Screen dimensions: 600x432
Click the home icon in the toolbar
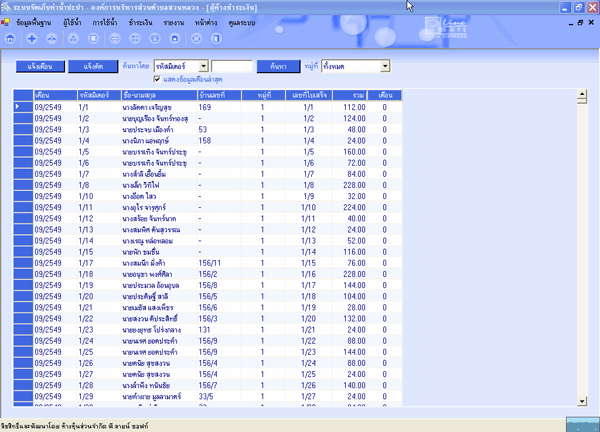10,38
